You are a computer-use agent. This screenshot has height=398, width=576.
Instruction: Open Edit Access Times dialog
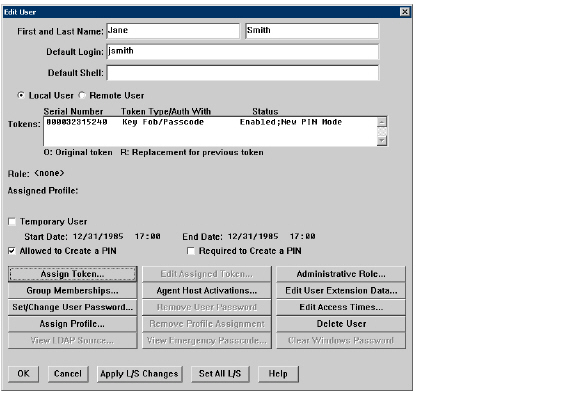click(341, 307)
